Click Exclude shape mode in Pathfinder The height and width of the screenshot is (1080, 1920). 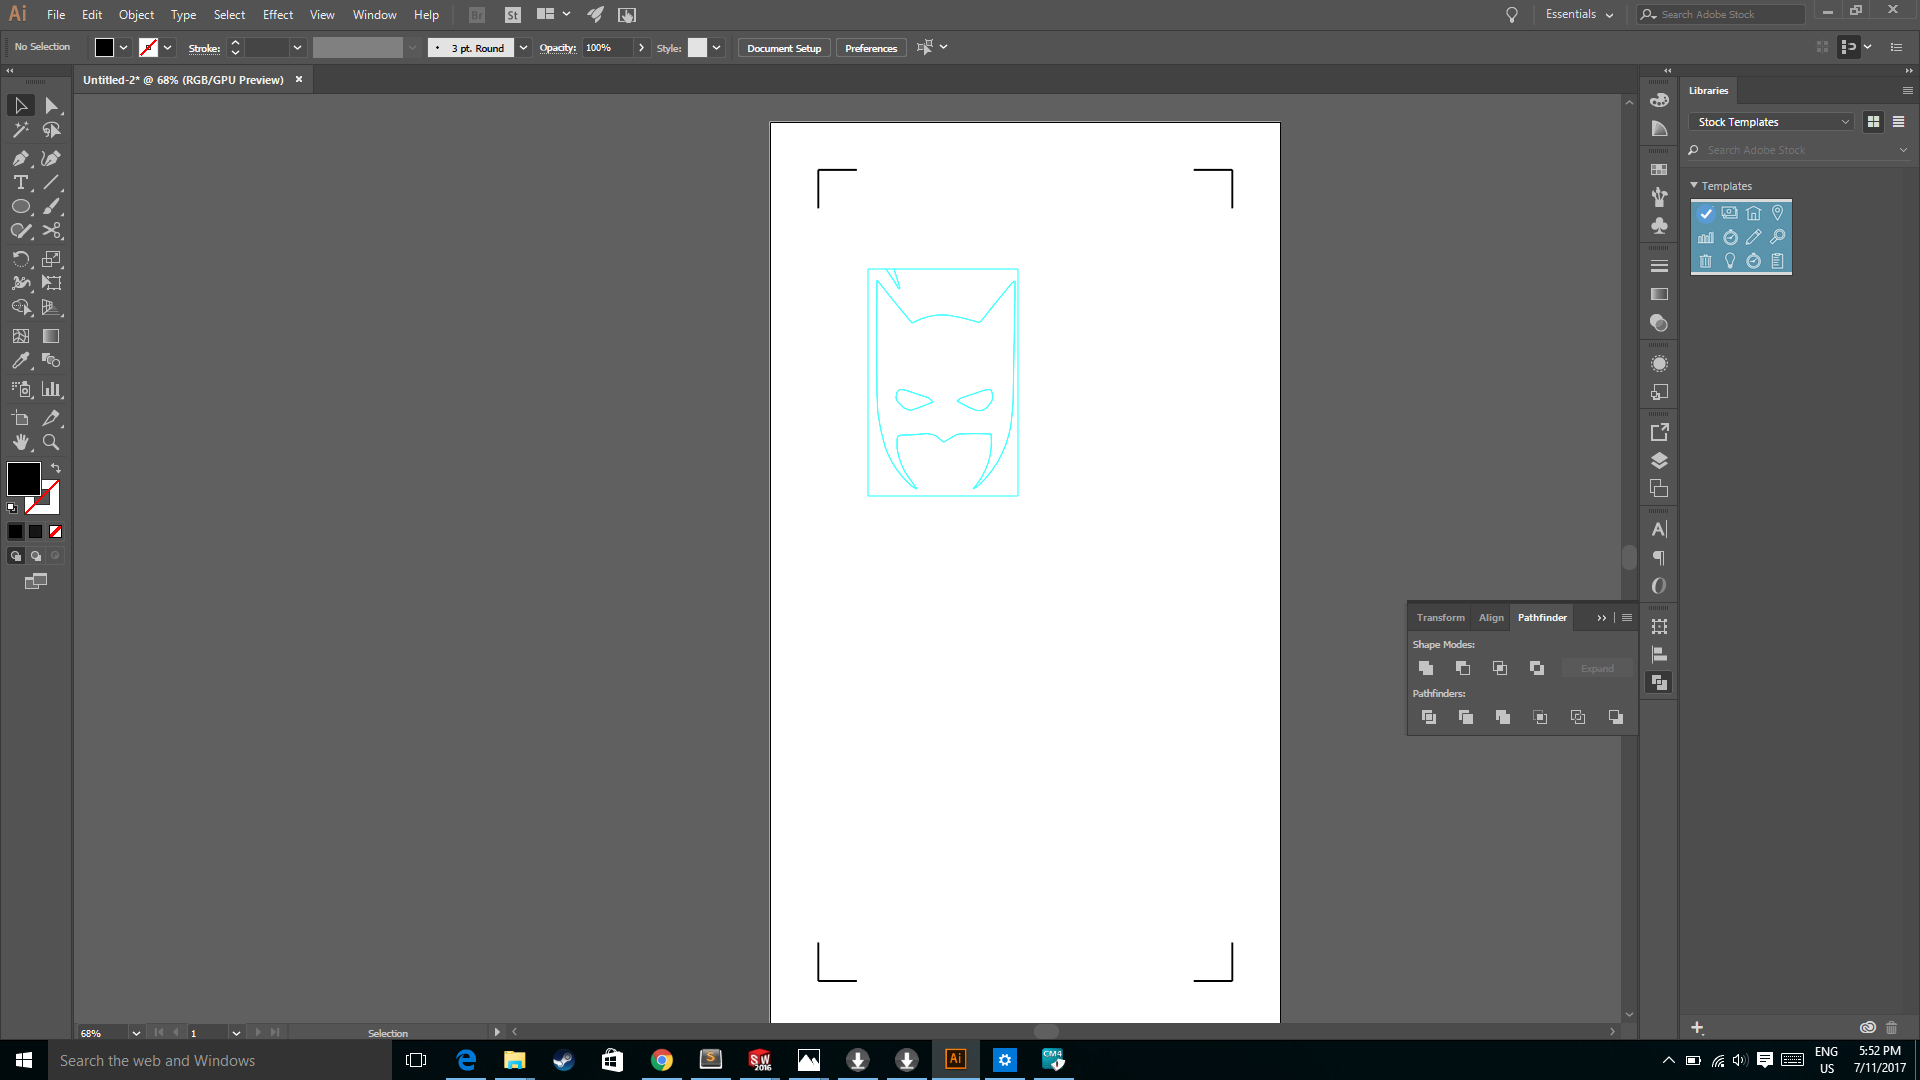pos(1537,668)
